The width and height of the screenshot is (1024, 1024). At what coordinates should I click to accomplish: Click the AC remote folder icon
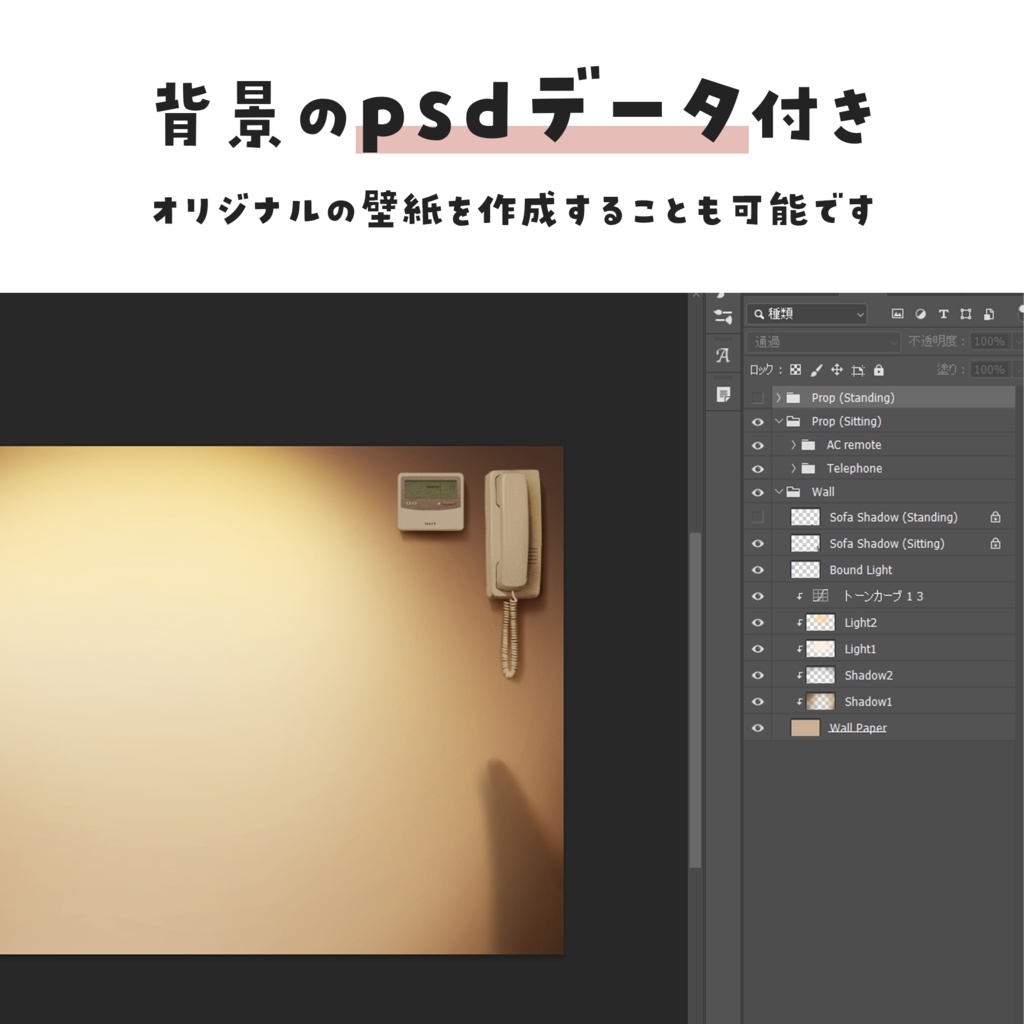click(x=808, y=445)
